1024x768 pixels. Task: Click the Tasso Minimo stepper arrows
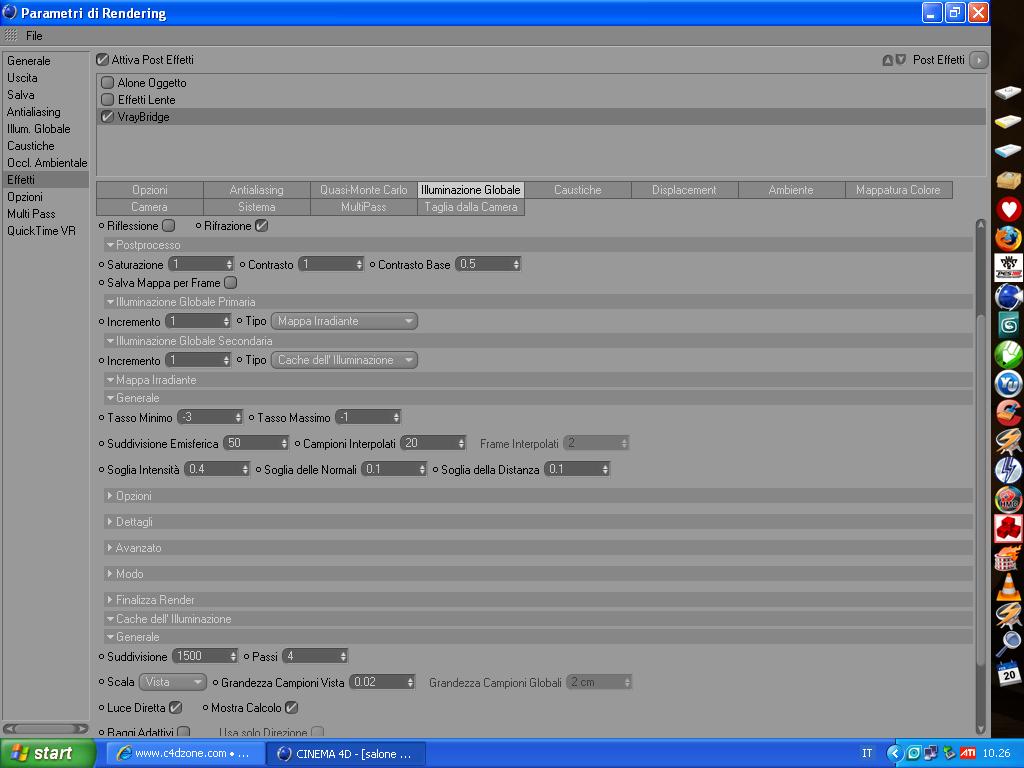(238, 417)
